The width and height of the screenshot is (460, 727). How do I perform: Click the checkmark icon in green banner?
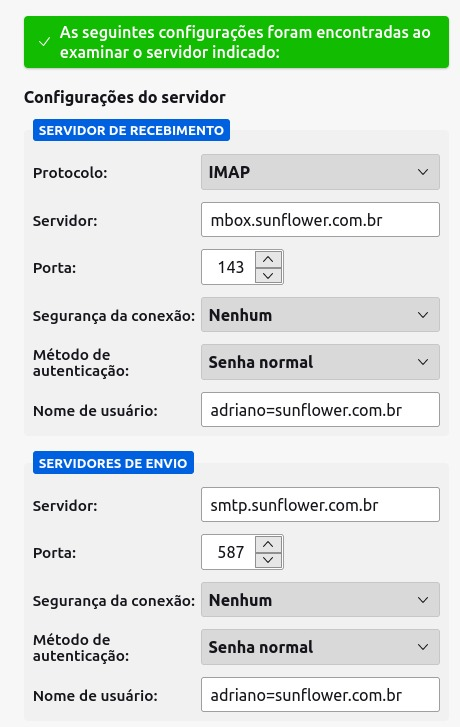point(45,42)
